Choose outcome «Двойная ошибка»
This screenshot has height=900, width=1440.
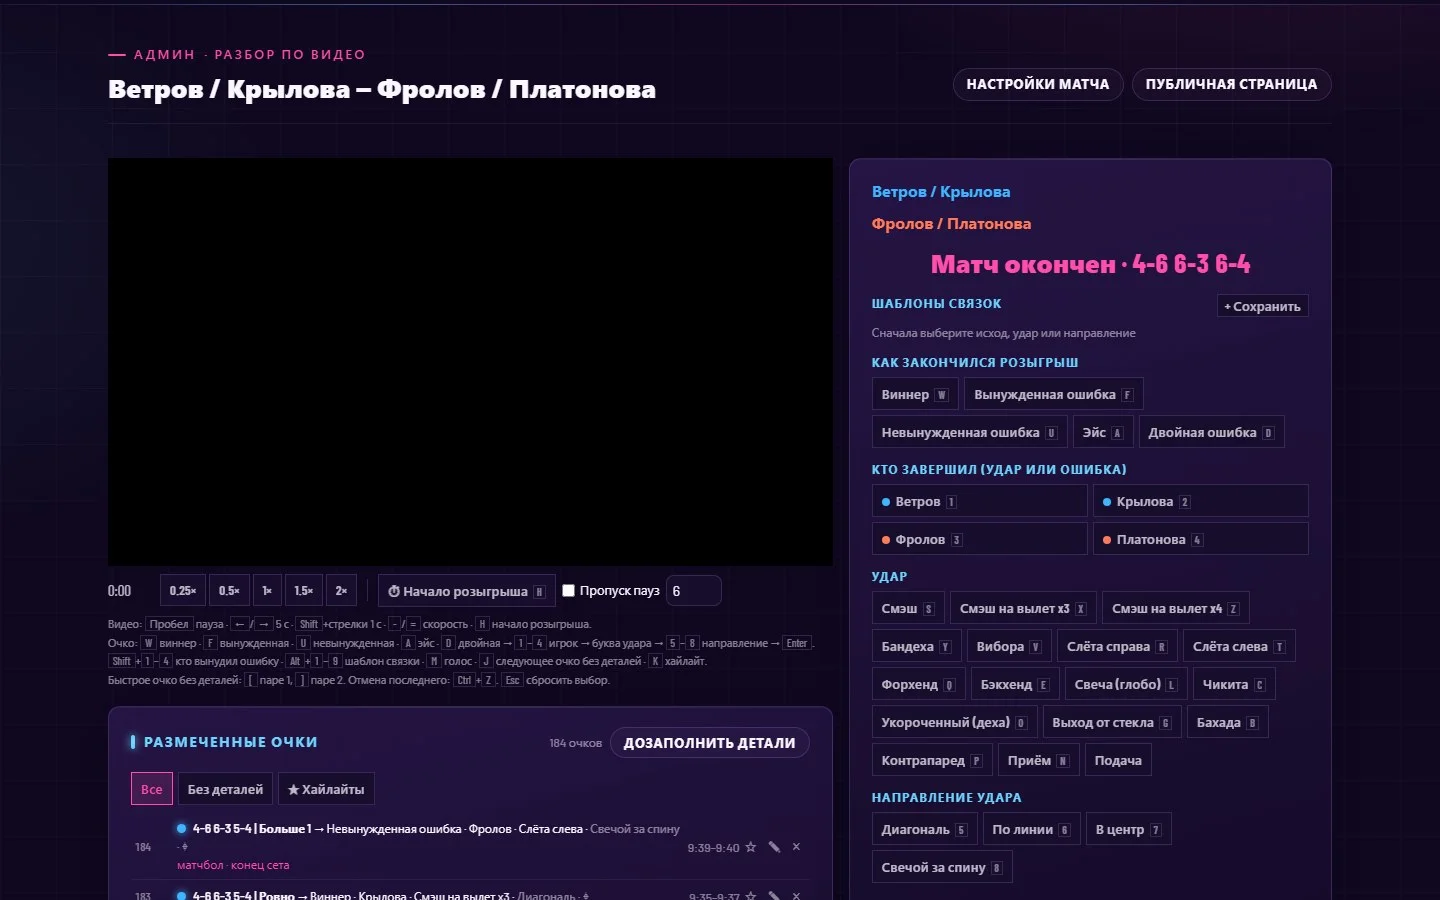1211,432
